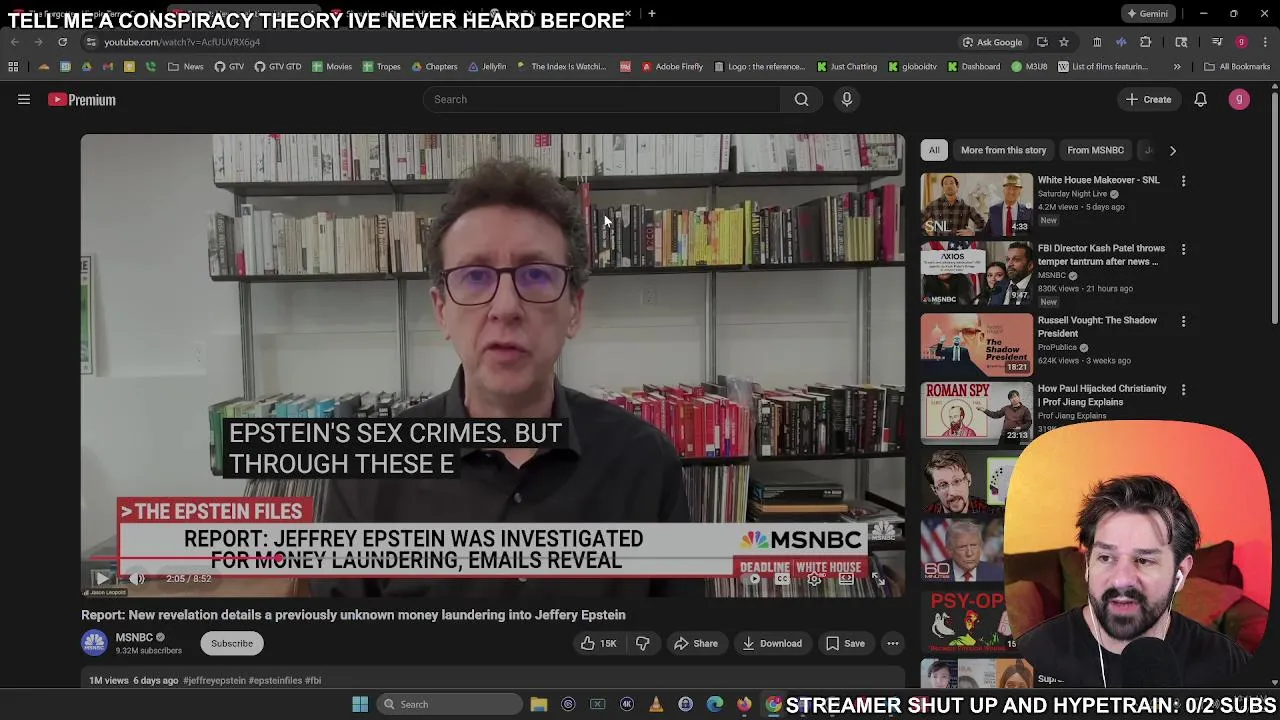Screen dimensions: 1280x720
Task: Open How Paul Hijacked Christianity video
Action: (x=1102, y=395)
